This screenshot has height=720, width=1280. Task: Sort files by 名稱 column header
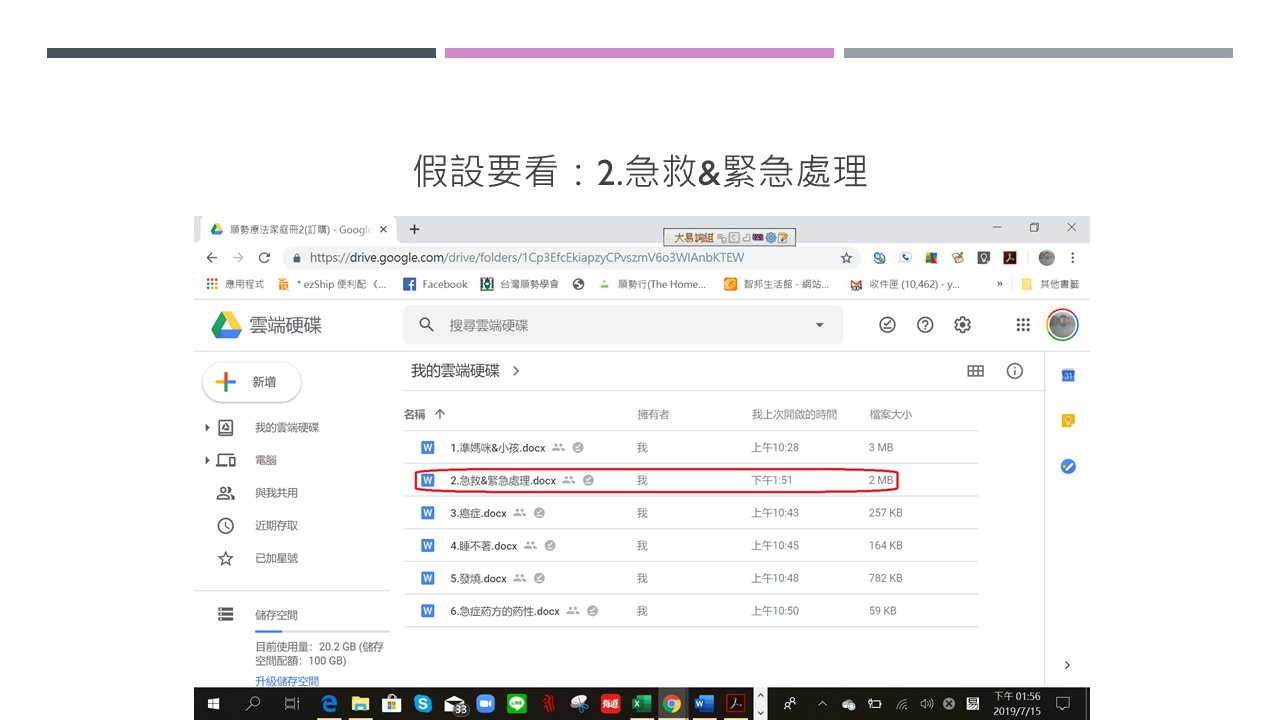click(x=415, y=414)
